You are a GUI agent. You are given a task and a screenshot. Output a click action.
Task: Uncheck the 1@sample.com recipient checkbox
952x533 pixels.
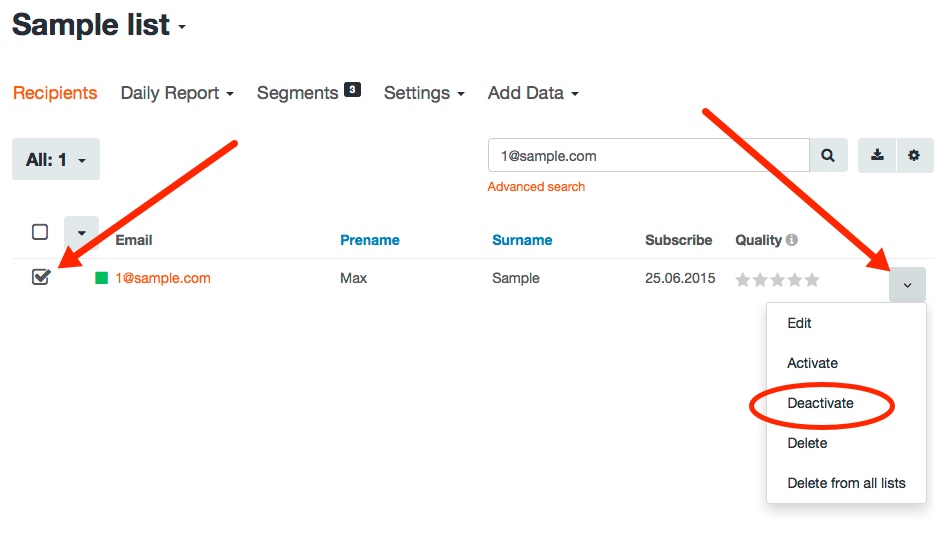[x=40, y=277]
